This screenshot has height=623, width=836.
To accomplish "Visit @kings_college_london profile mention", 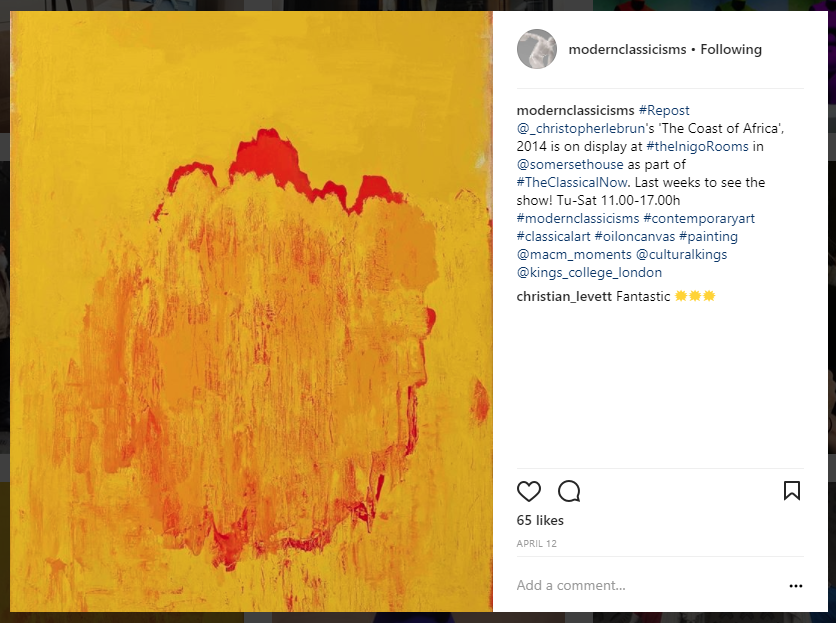I will point(589,273).
